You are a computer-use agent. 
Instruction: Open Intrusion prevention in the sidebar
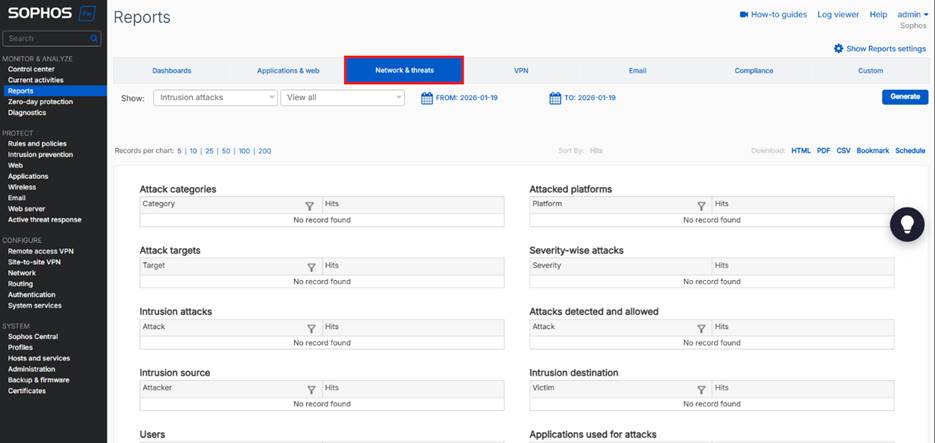(x=40, y=155)
